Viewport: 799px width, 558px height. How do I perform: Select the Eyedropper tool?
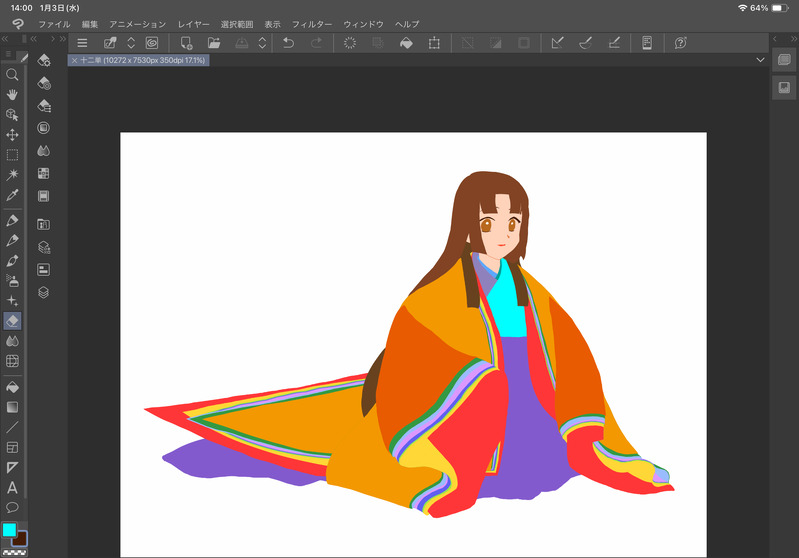click(12, 195)
